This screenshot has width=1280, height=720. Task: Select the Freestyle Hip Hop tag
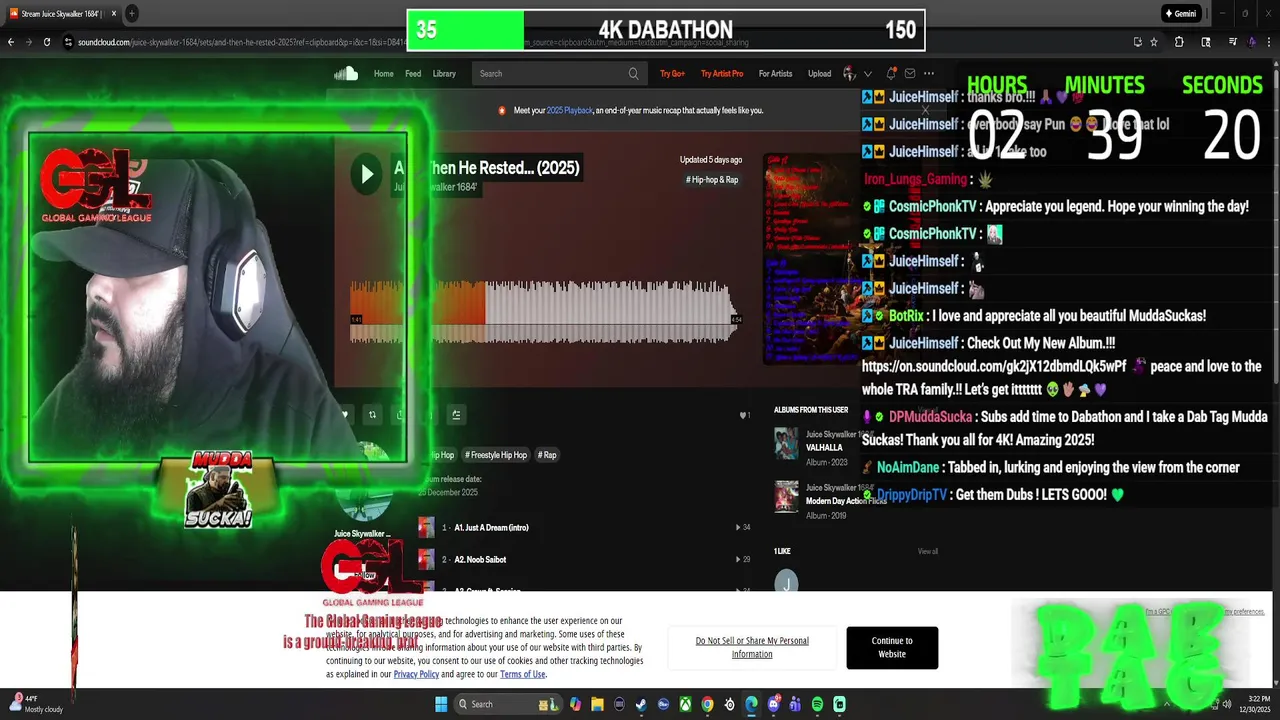496,455
